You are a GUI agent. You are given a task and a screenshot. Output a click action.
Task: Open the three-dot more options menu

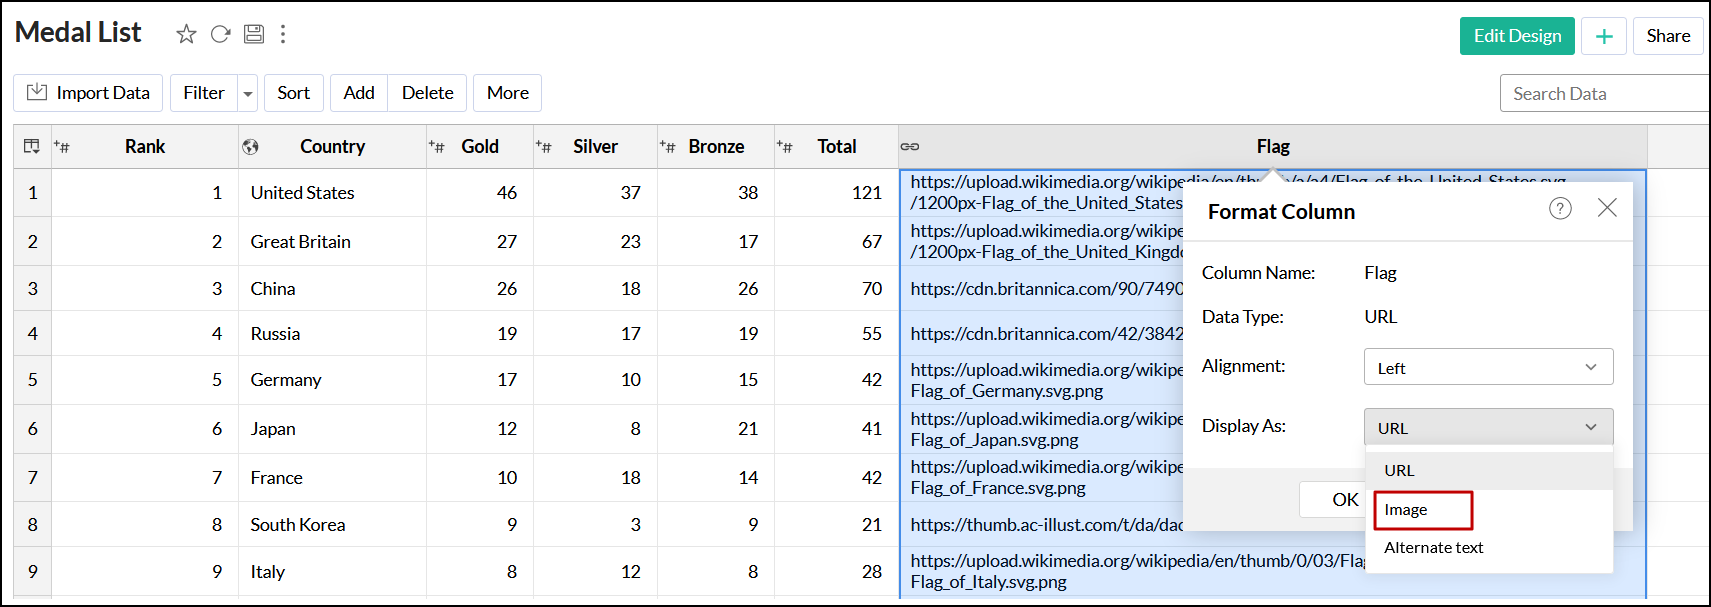(283, 34)
